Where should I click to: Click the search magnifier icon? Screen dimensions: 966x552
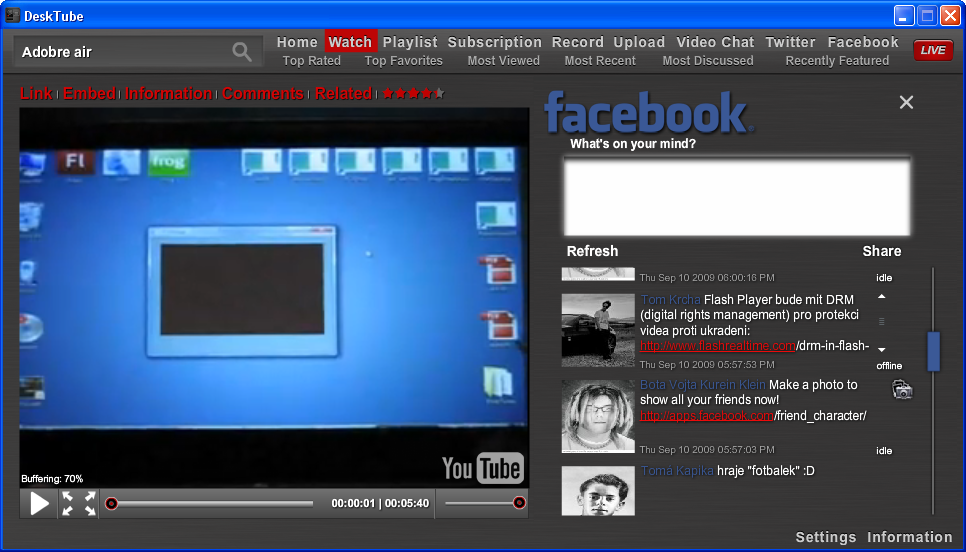242,52
